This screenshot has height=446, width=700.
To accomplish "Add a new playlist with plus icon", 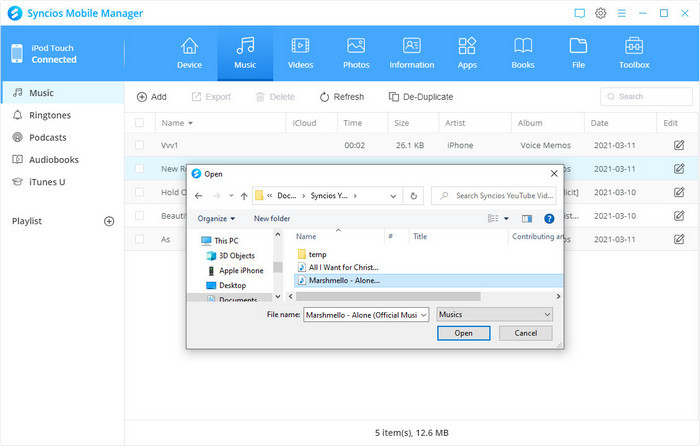I will pyautogui.click(x=109, y=221).
